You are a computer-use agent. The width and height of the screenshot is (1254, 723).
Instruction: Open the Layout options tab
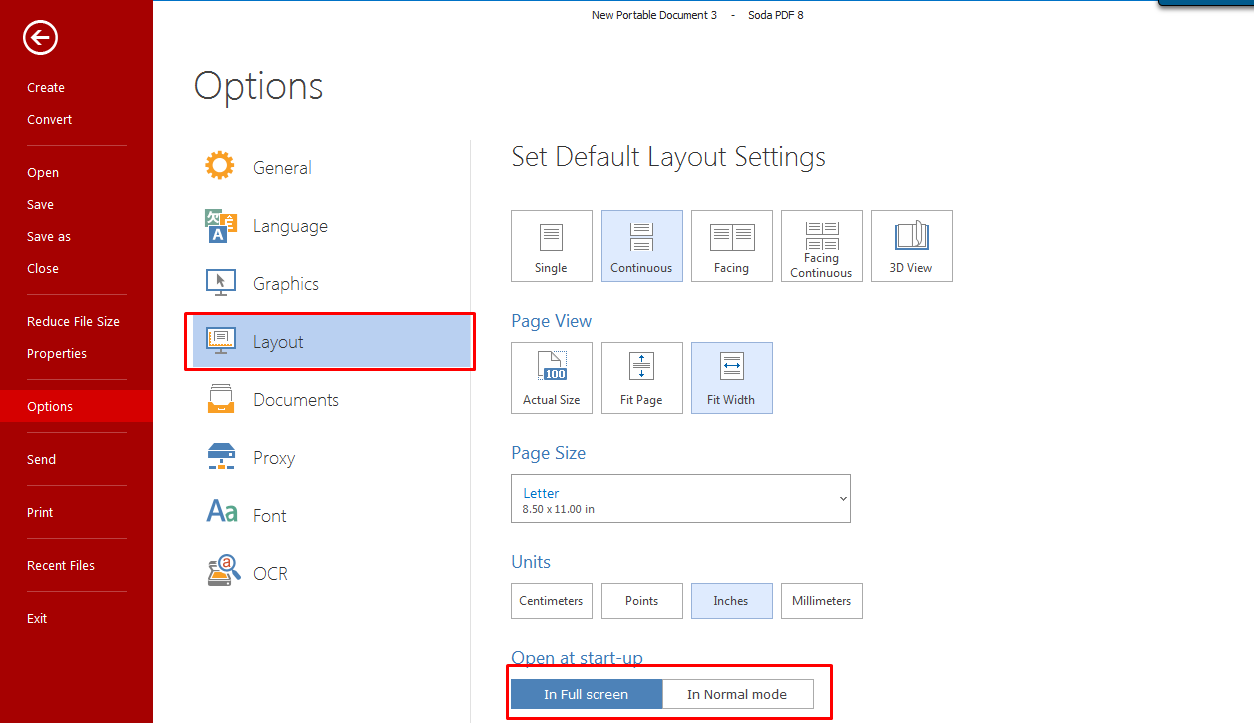click(330, 342)
